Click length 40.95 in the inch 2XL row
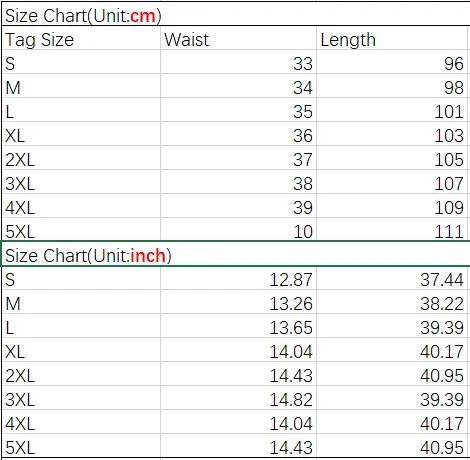 click(392, 374)
